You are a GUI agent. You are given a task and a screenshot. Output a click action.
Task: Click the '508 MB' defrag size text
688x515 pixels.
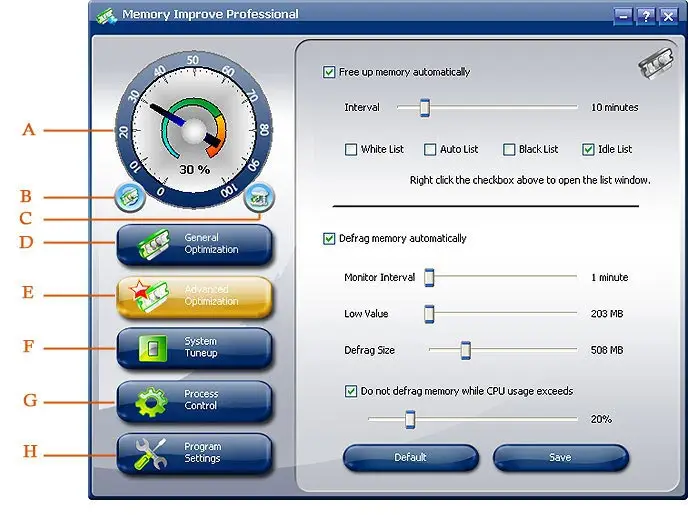(x=607, y=350)
